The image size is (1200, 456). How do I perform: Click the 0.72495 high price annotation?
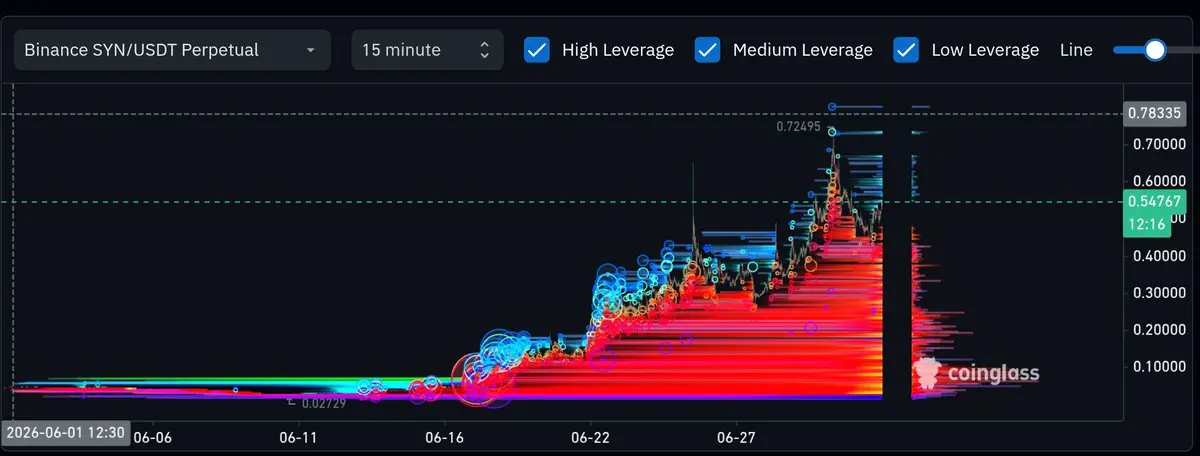point(798,127)
